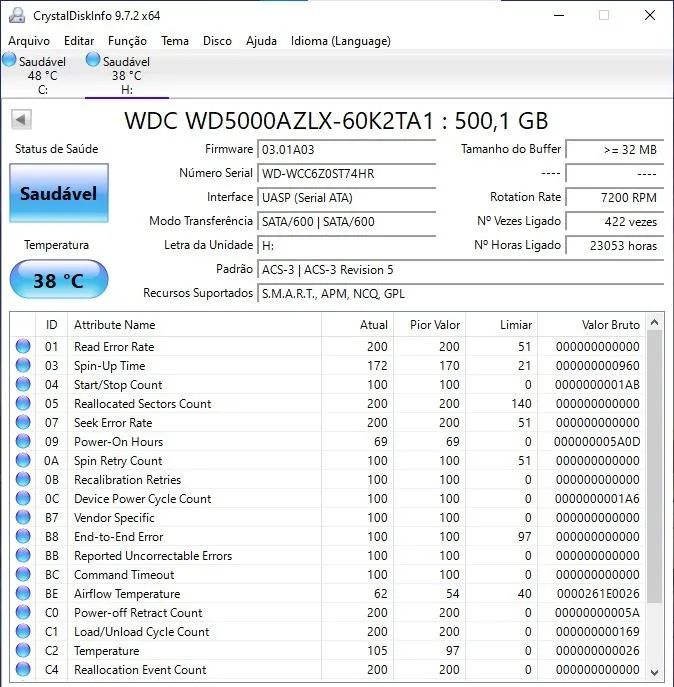This screenshot has width=674, height=687.
Task: Click status orb for Reallocation Event Count
Action: coord(23,669)
